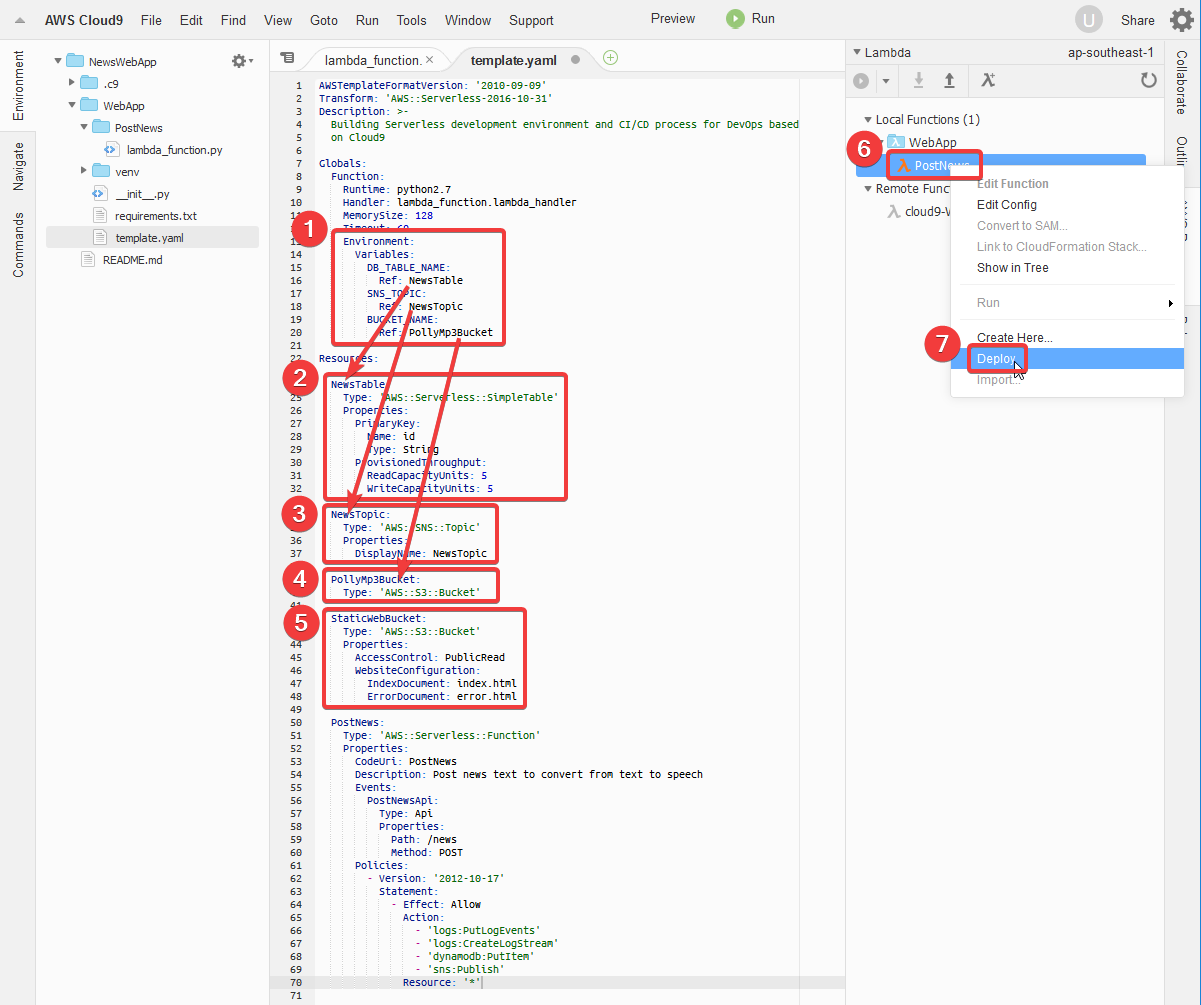Open the Window menu
Screen dimensions: 1201x1005
click(x=468, y=20)
